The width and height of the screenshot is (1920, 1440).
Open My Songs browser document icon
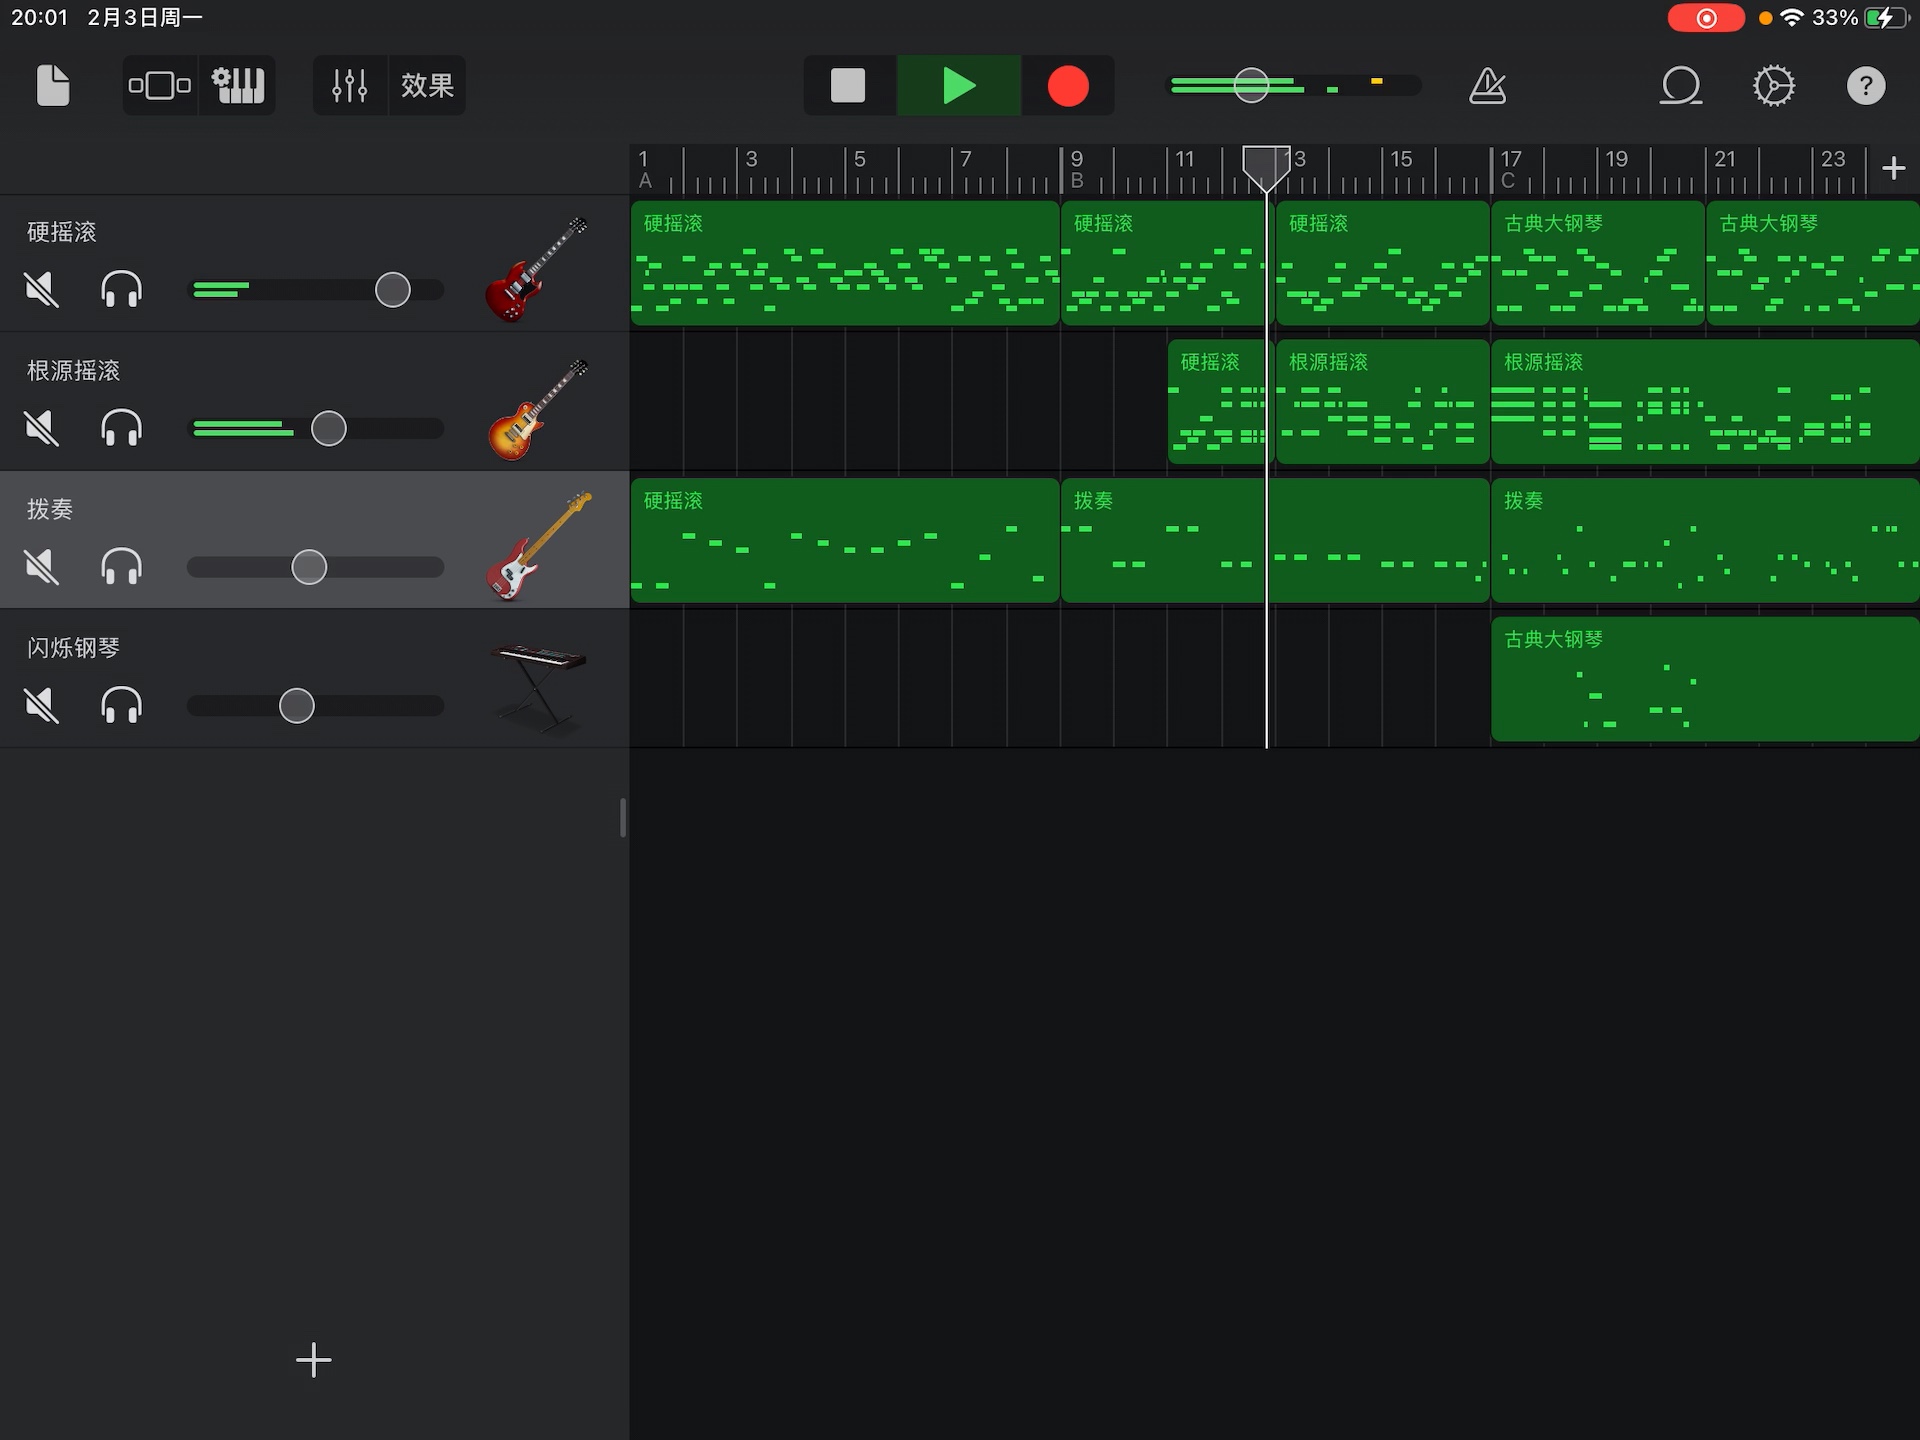pyautogui.click(x=53, y=86)
